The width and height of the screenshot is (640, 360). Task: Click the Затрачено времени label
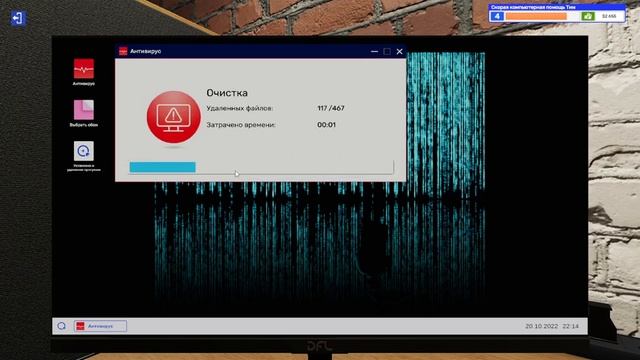(241, 124)
